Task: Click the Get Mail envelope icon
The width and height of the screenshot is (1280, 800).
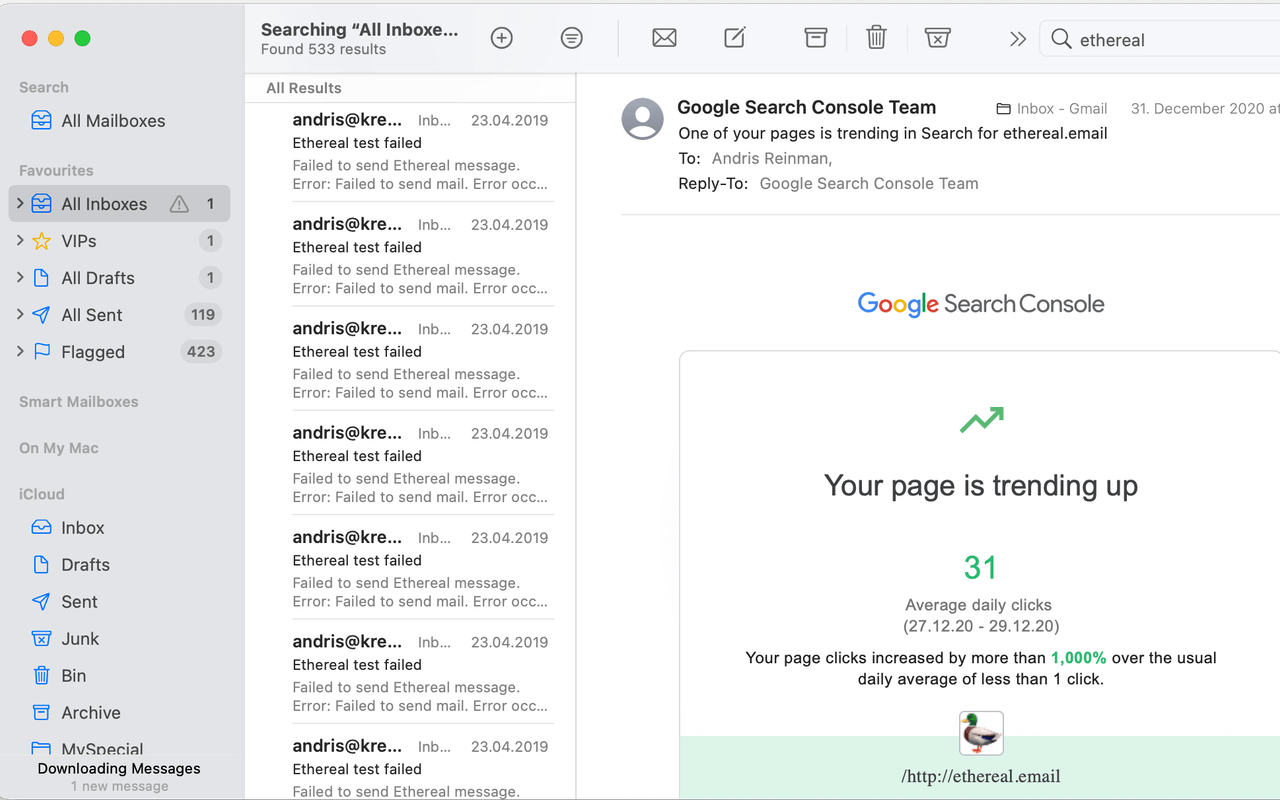Action: click(x=664, y=37)
